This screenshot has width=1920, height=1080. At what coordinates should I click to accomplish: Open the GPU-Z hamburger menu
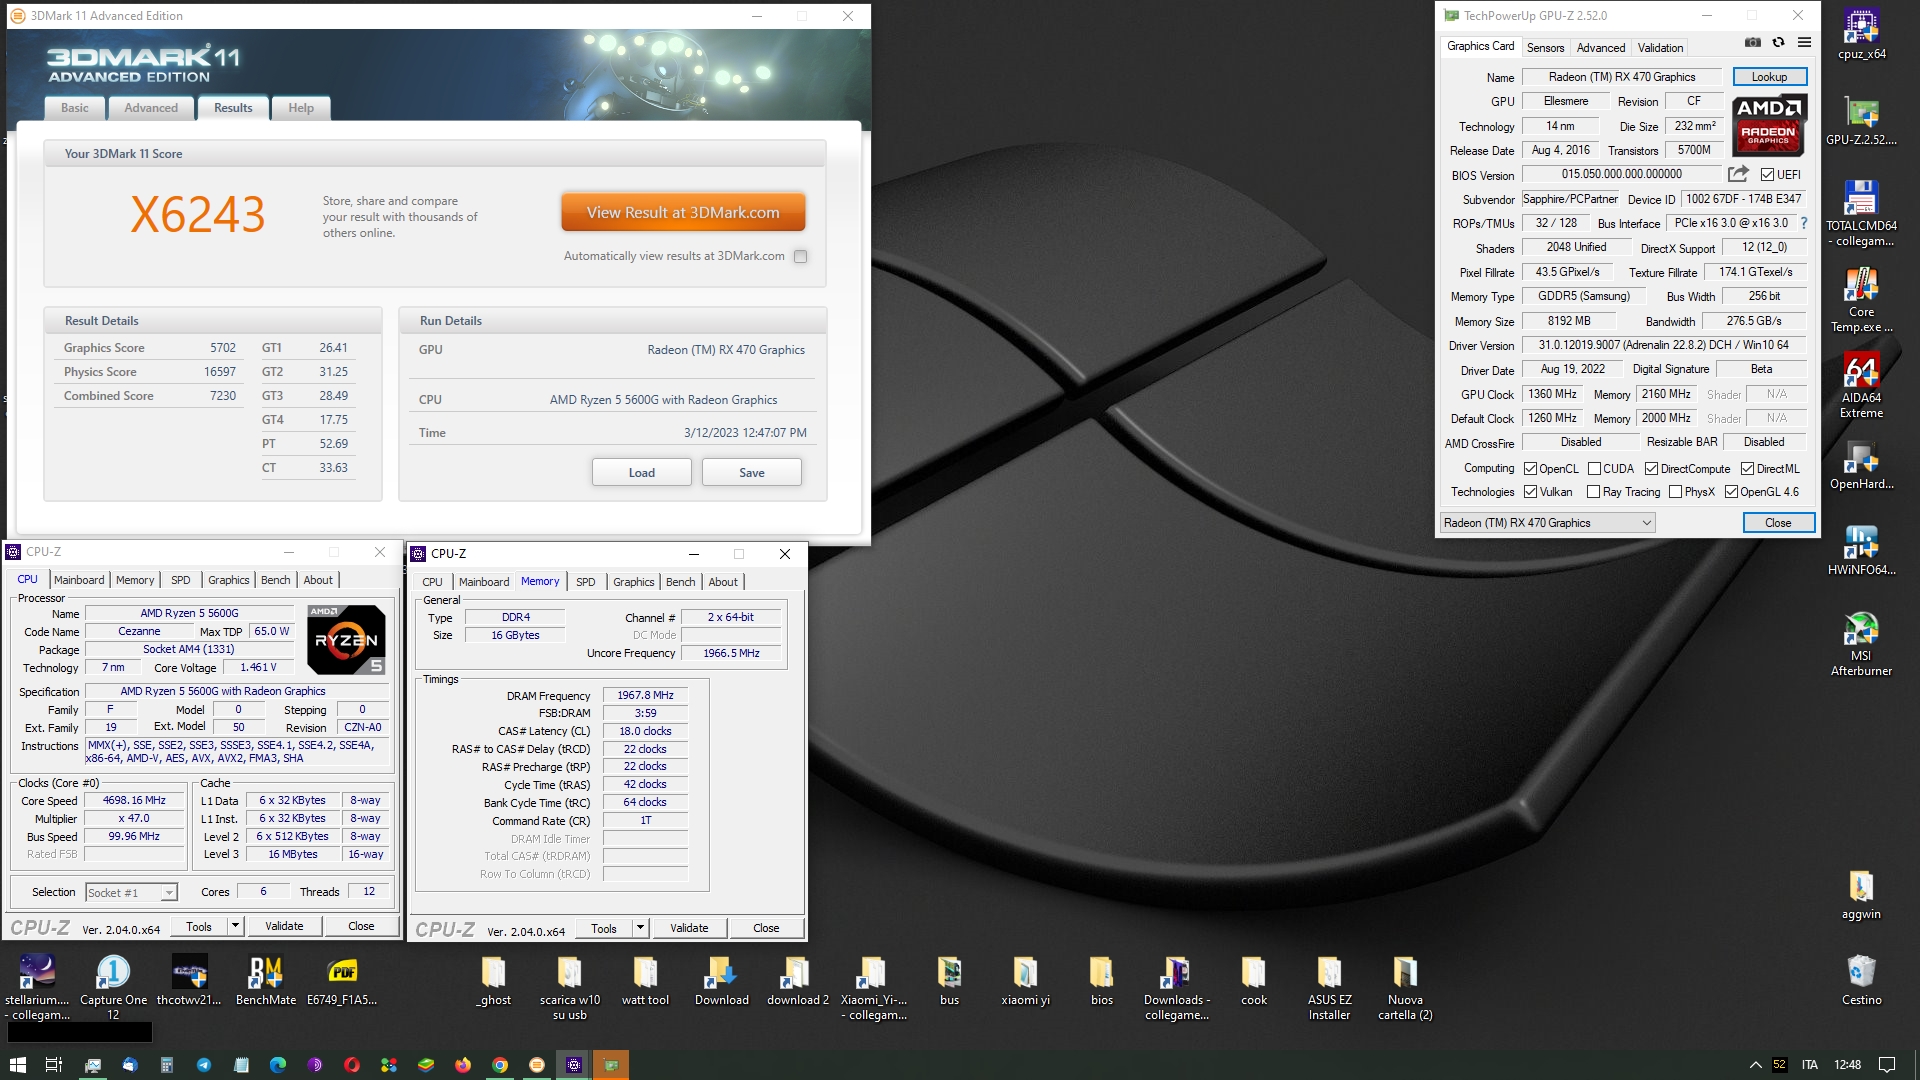pos(1804,42)
